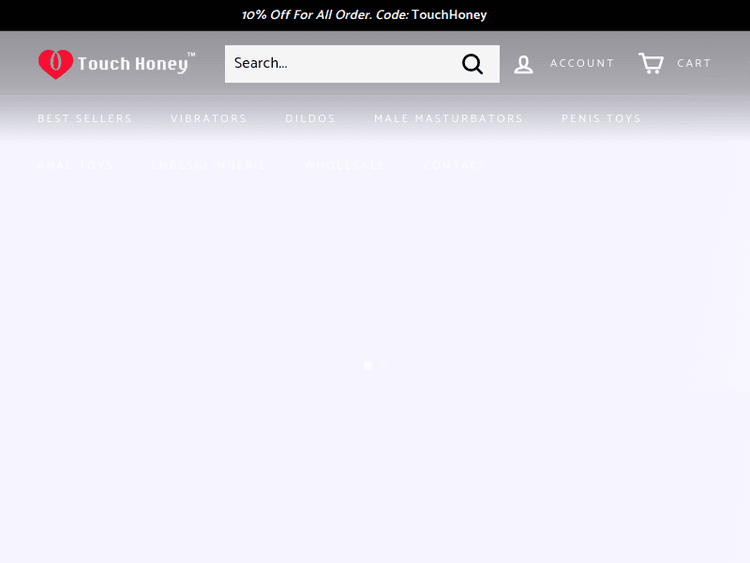750x563 pixels.
Task: Click the magnifying glass search icon
Action: point(472,64)
